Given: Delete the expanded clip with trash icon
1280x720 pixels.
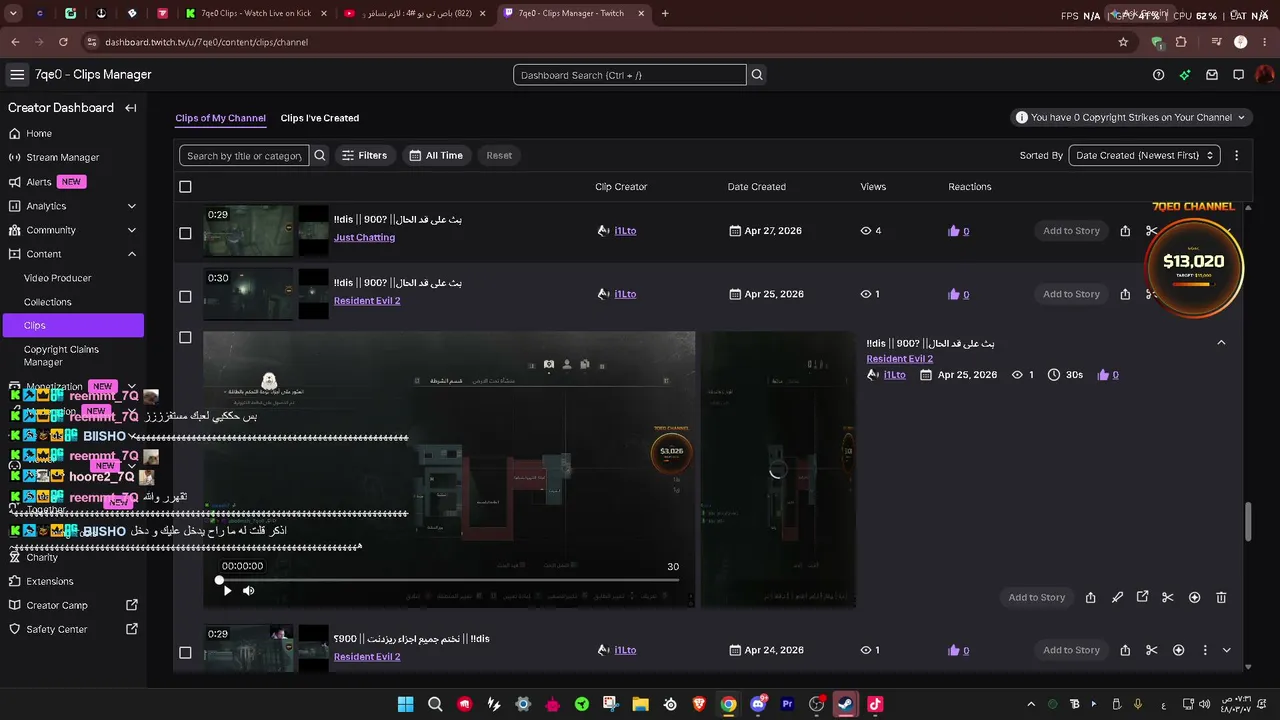Looking at the screenshot, I should (x=1221, y=598).
